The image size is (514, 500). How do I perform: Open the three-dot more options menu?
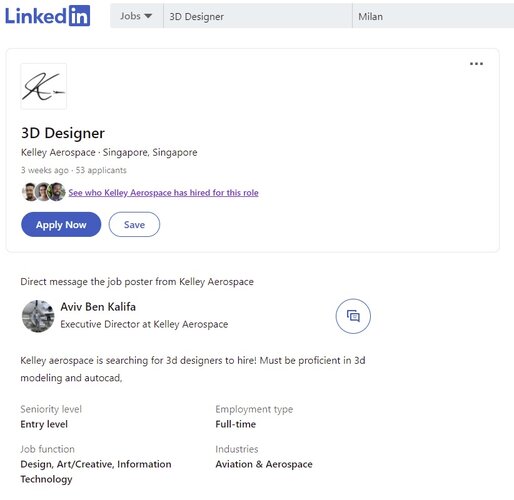click(476, 64)
